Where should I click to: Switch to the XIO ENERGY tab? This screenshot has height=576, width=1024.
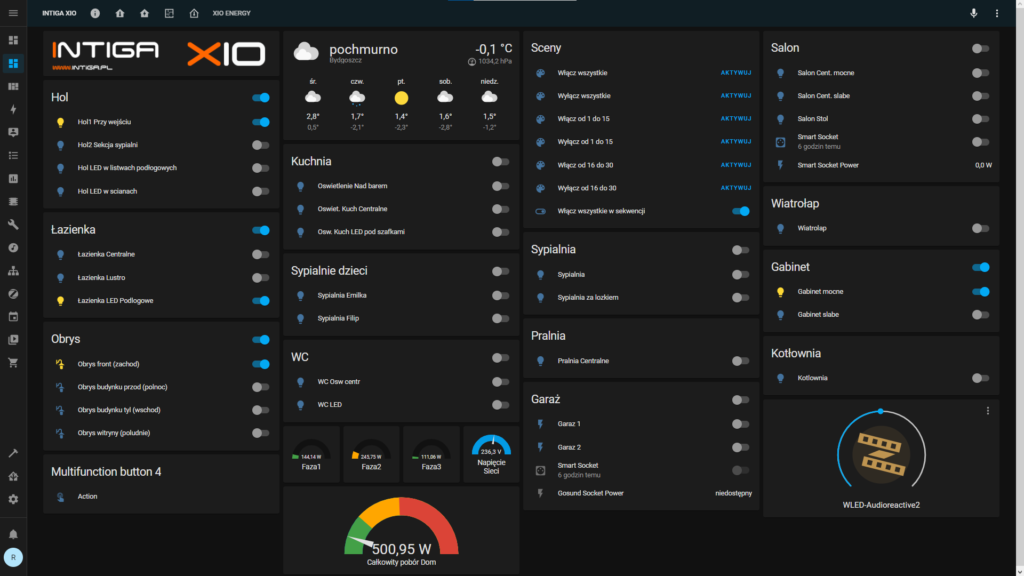(231, 13)
